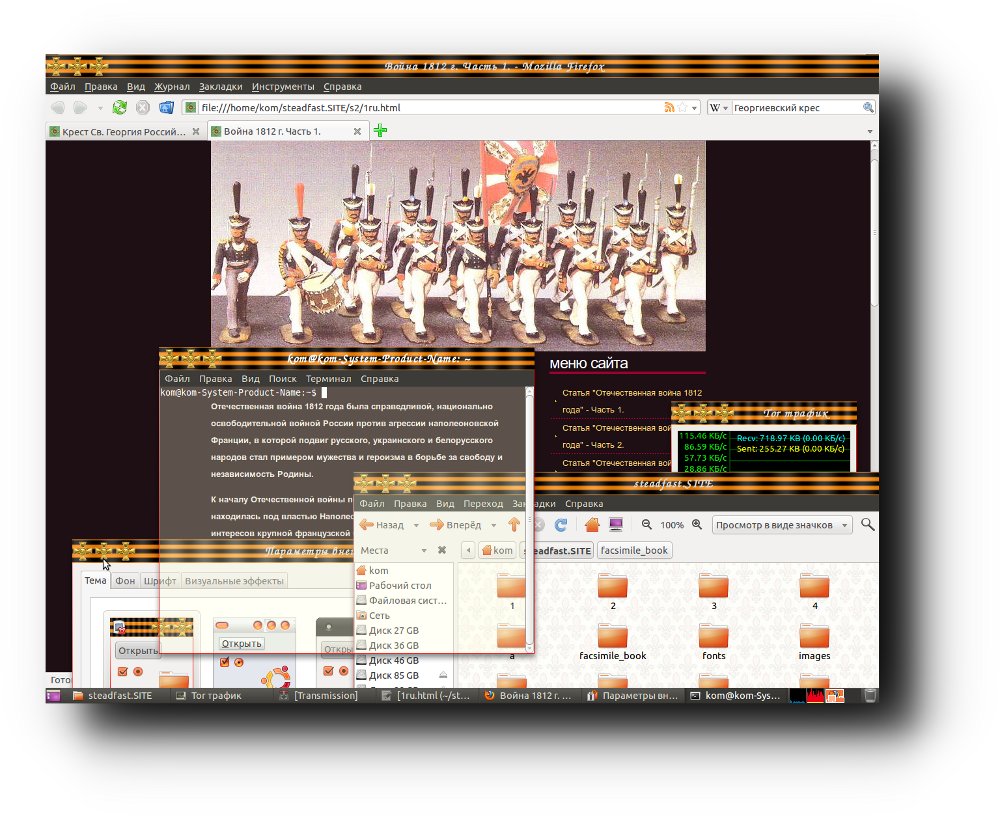Open the Вперёд history dropdown arrow
Screen dimensions: 1000x816
point(494,525)
